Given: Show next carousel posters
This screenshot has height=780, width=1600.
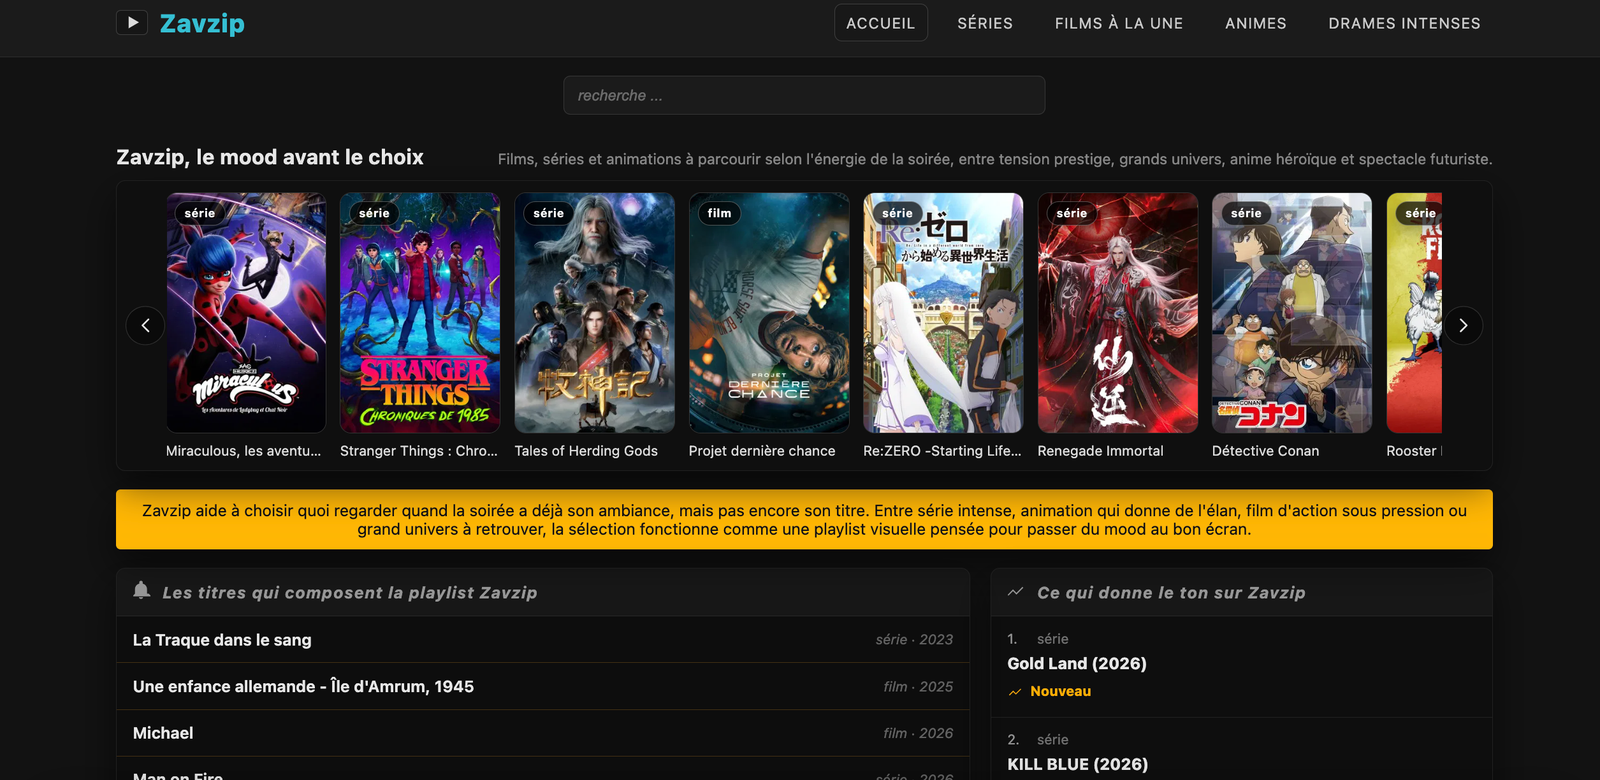Looking at the screenshot, I should click(1463, 325).
